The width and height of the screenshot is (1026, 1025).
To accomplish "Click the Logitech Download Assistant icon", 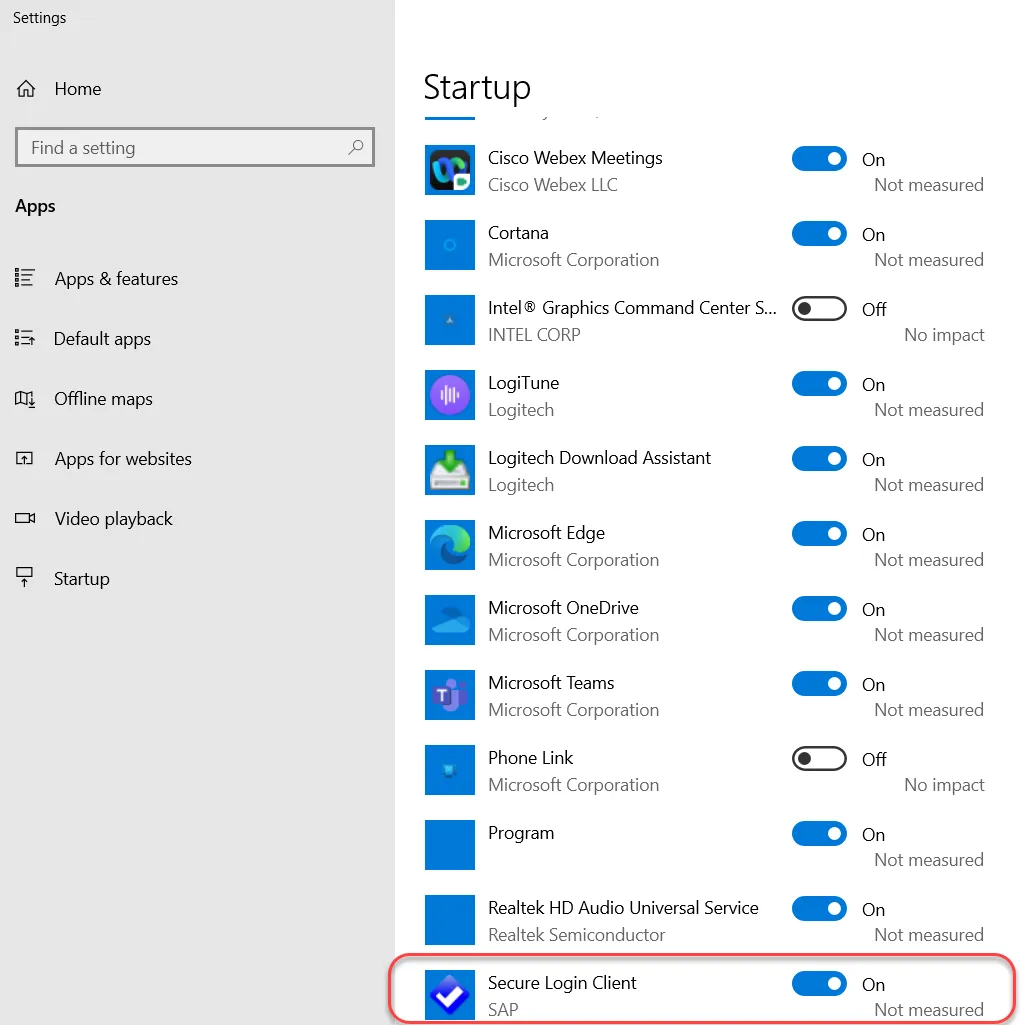I will point(450,470).
